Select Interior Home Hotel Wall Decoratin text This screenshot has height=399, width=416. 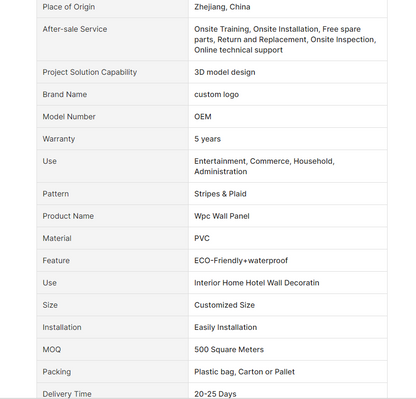click(x=257, y=283)
